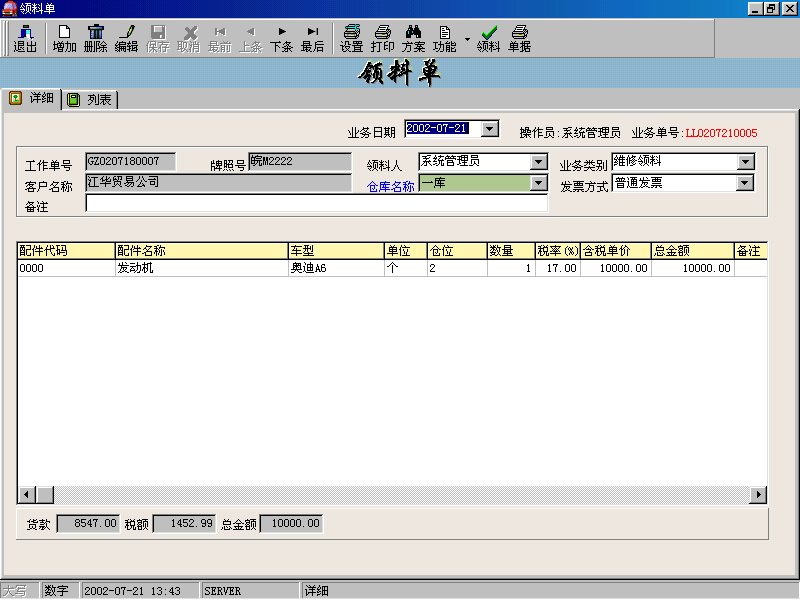Click the 牌照号 field 皖M2222
The height and width of the screenshot is (600, 800).
click(300, 162)
